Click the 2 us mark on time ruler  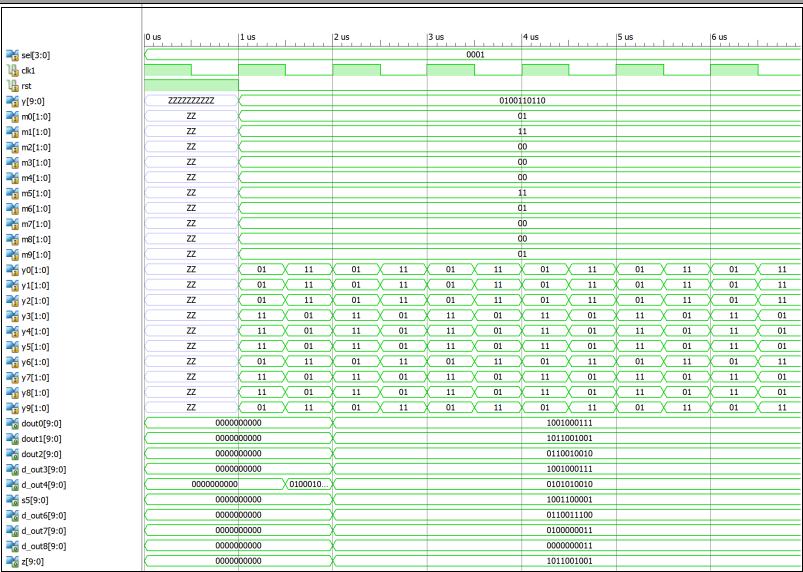[x=341, y=37]
